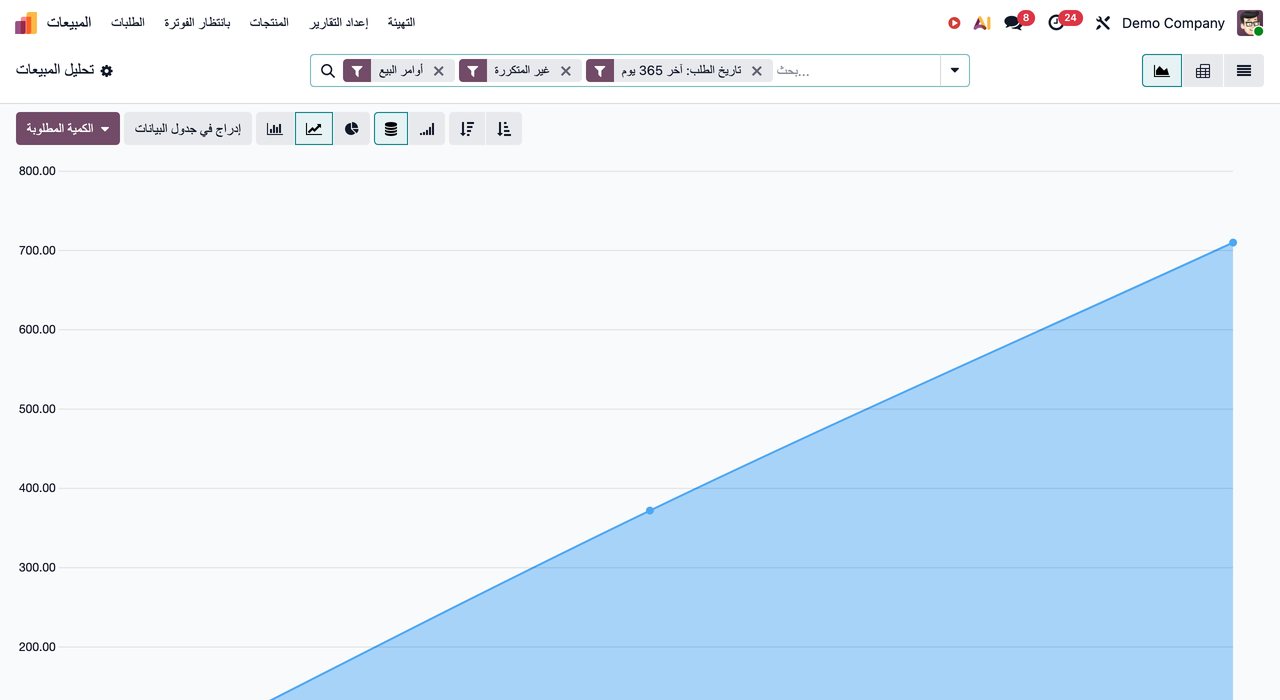
Task: Open the بانتظار الفوترة menu
Action: [197, 23]
